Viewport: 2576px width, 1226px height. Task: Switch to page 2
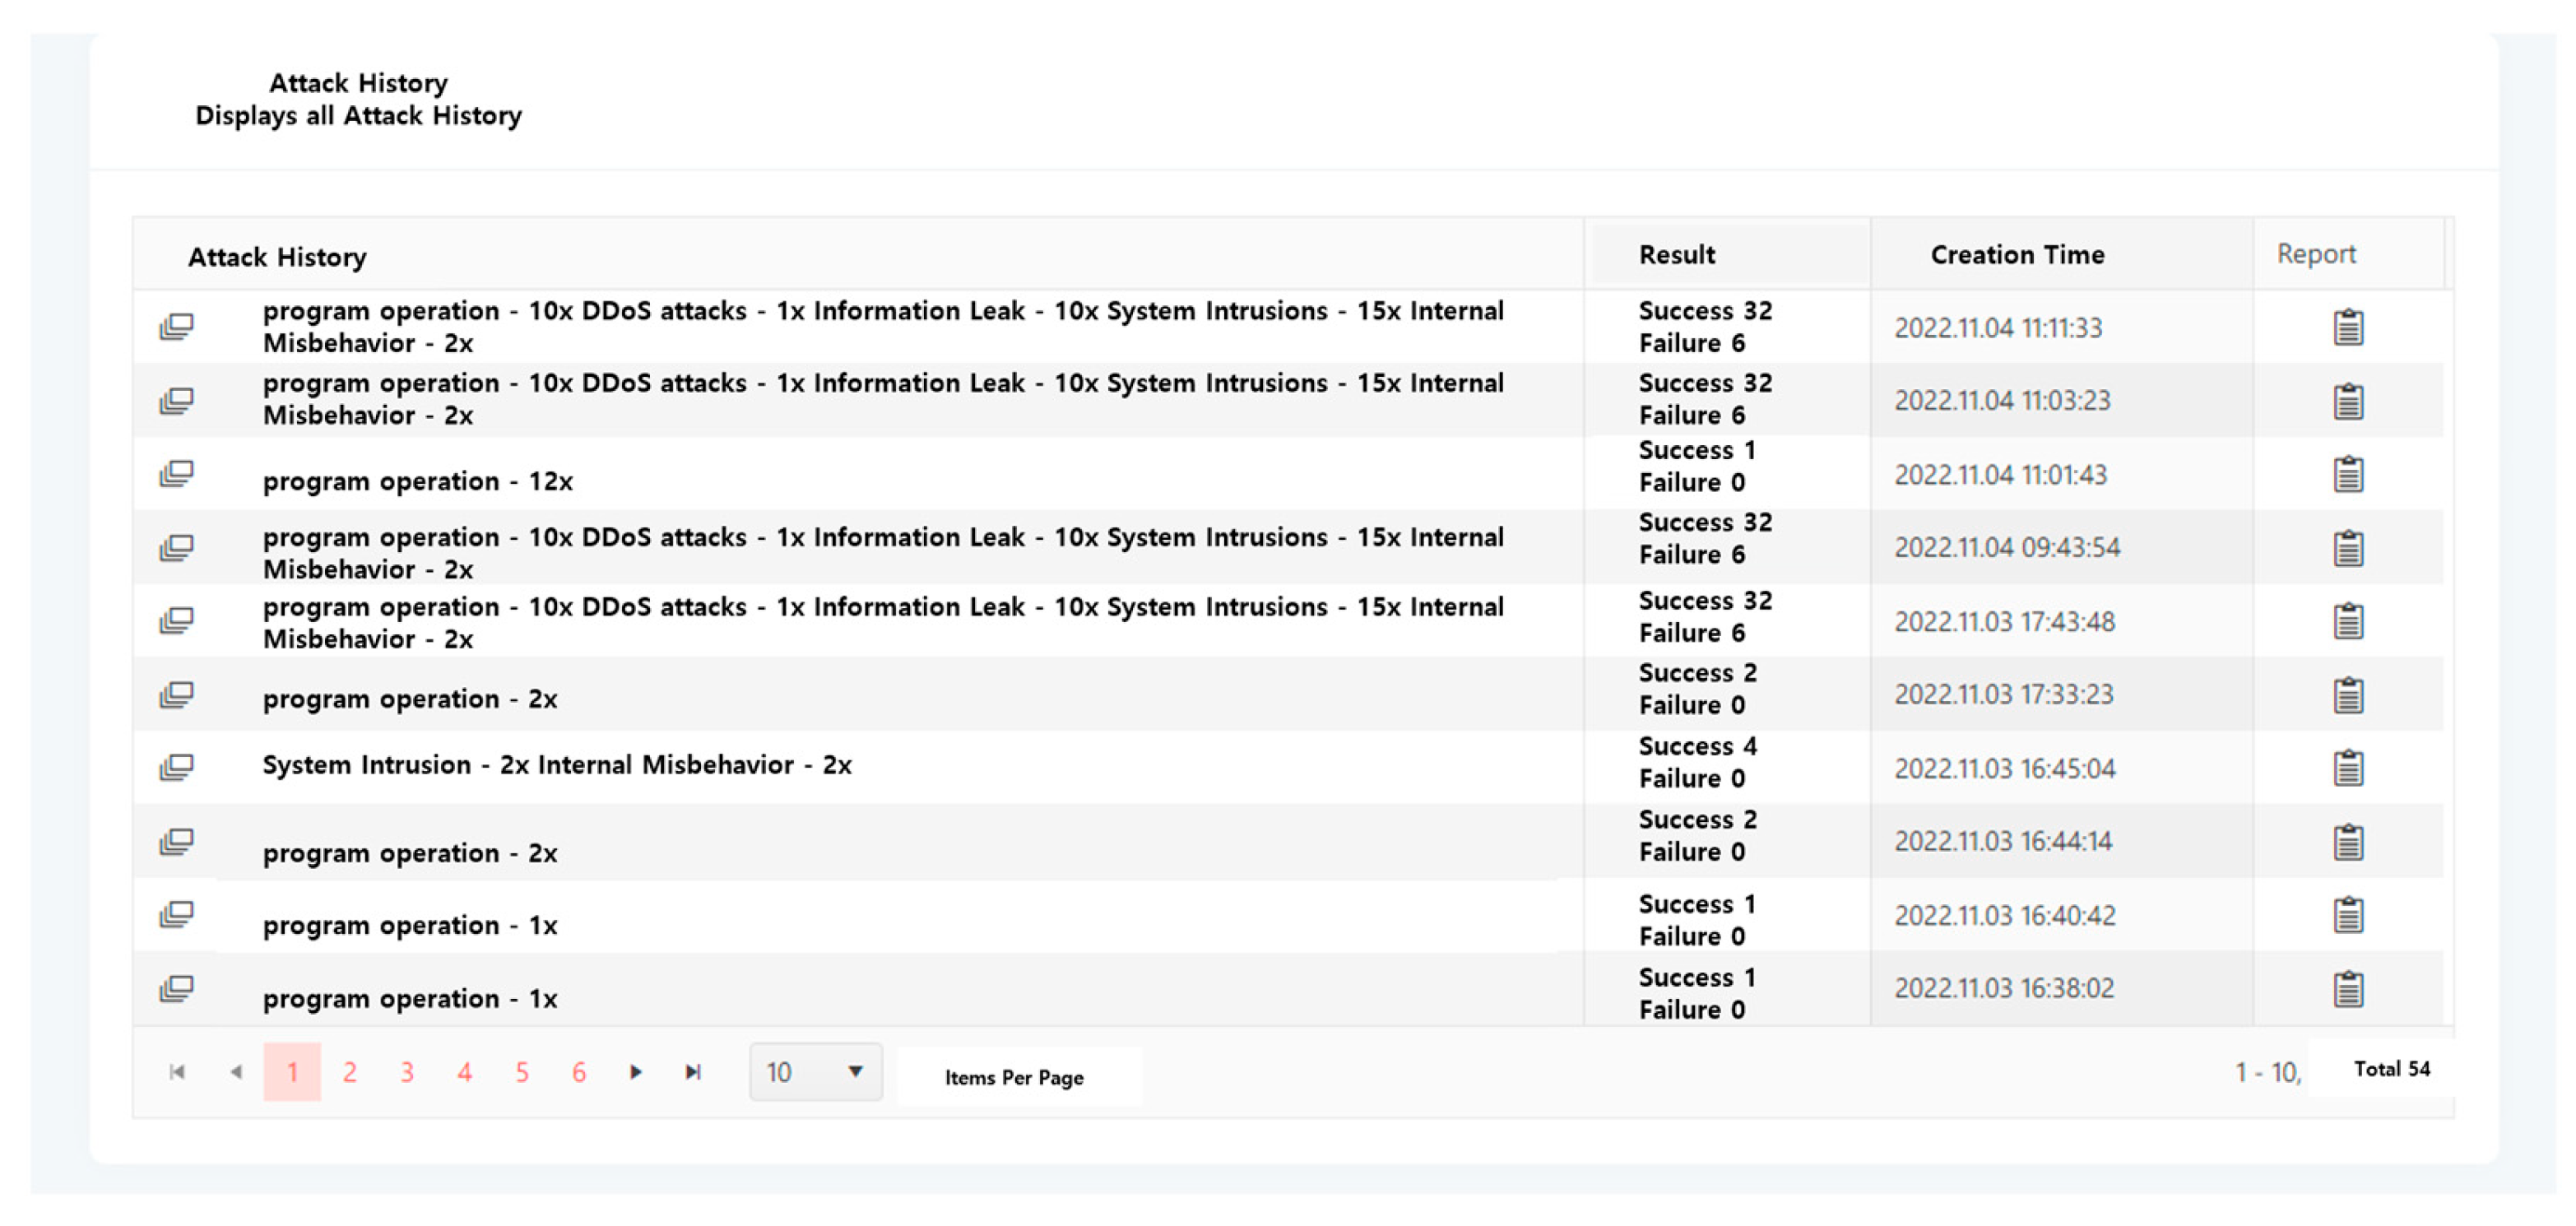pos(349,1072)
